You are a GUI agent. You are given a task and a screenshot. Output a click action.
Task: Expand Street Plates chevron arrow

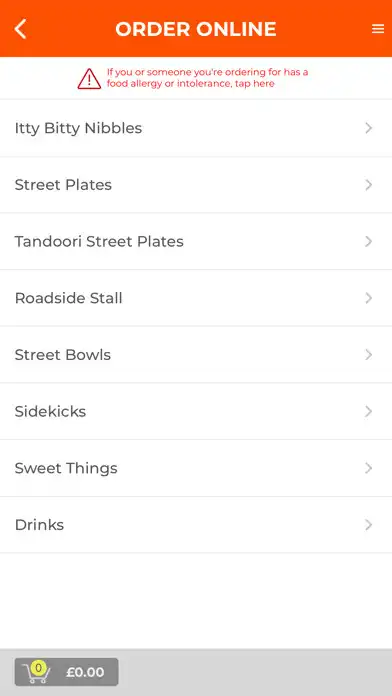[x=368, y=185]
